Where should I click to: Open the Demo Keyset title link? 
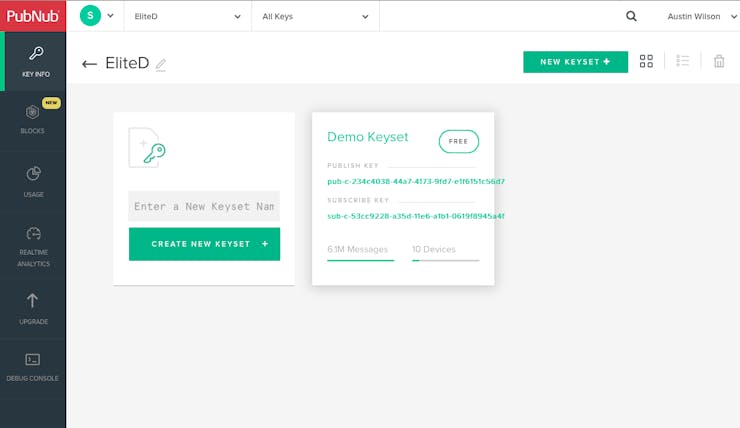point(368,137)
